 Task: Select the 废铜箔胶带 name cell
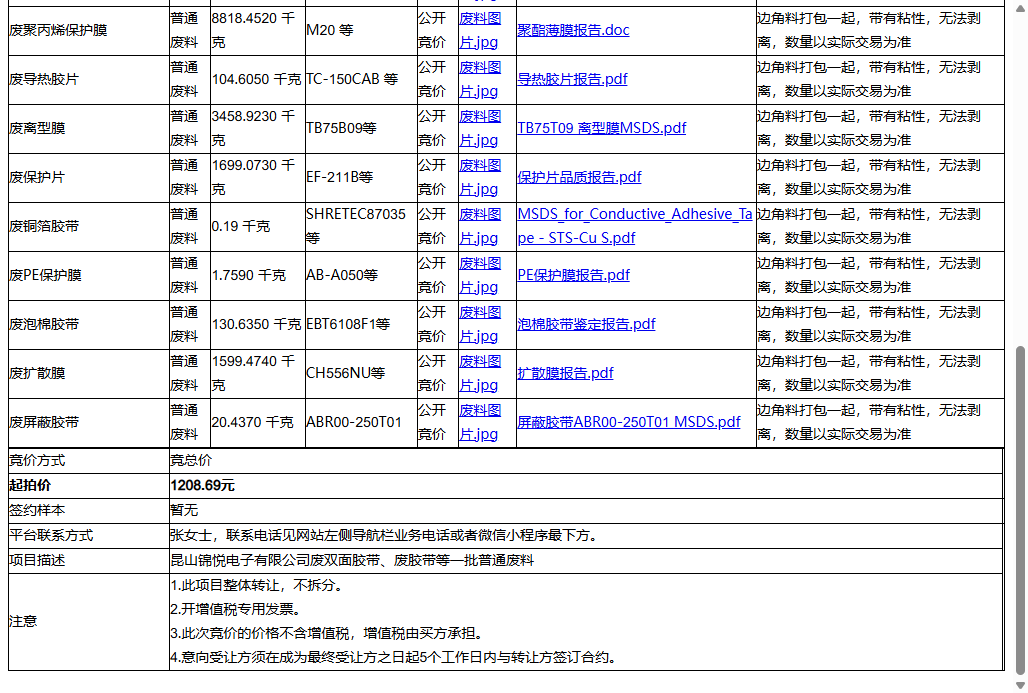(x=89, y=226)
